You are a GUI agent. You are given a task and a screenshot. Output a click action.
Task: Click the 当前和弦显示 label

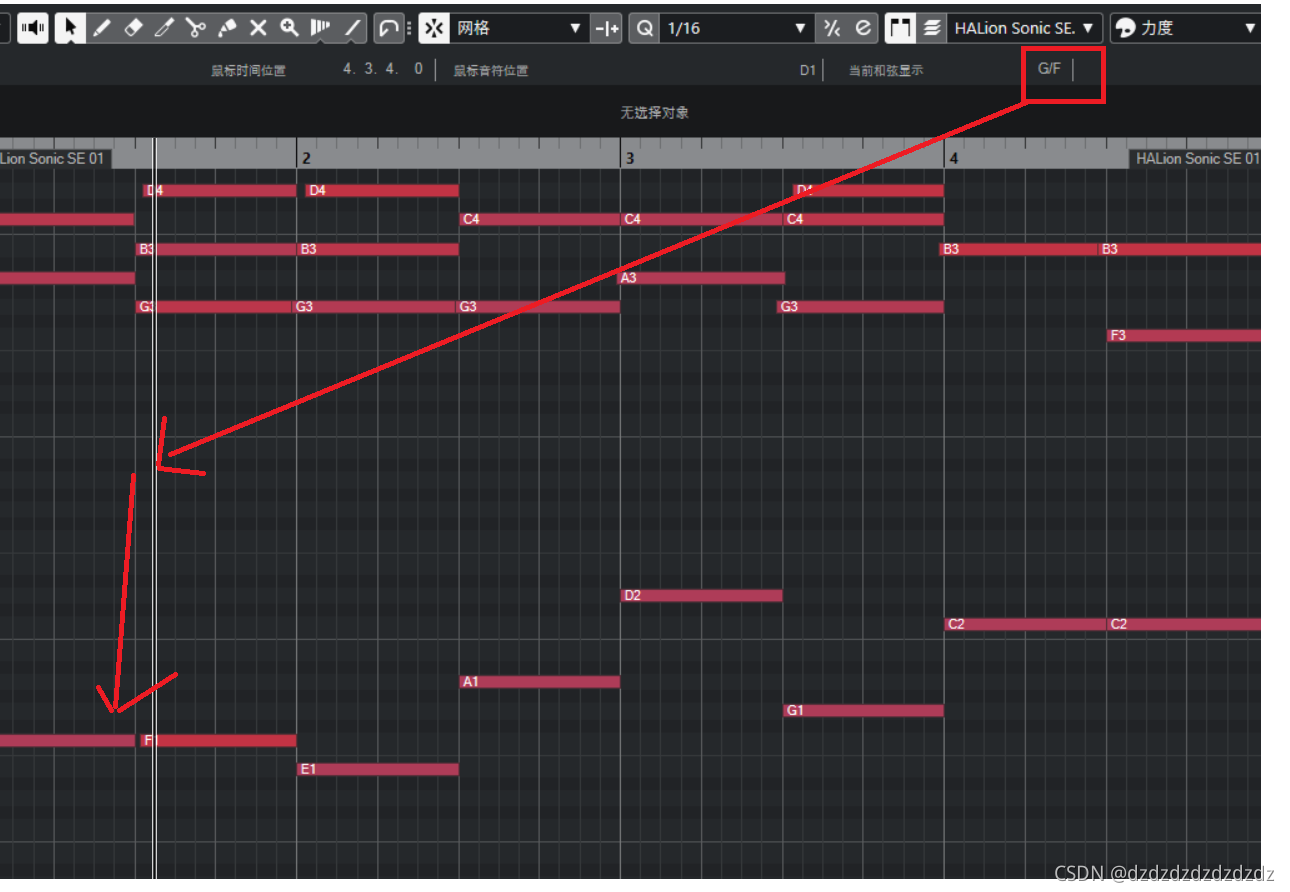pos(886,71)
